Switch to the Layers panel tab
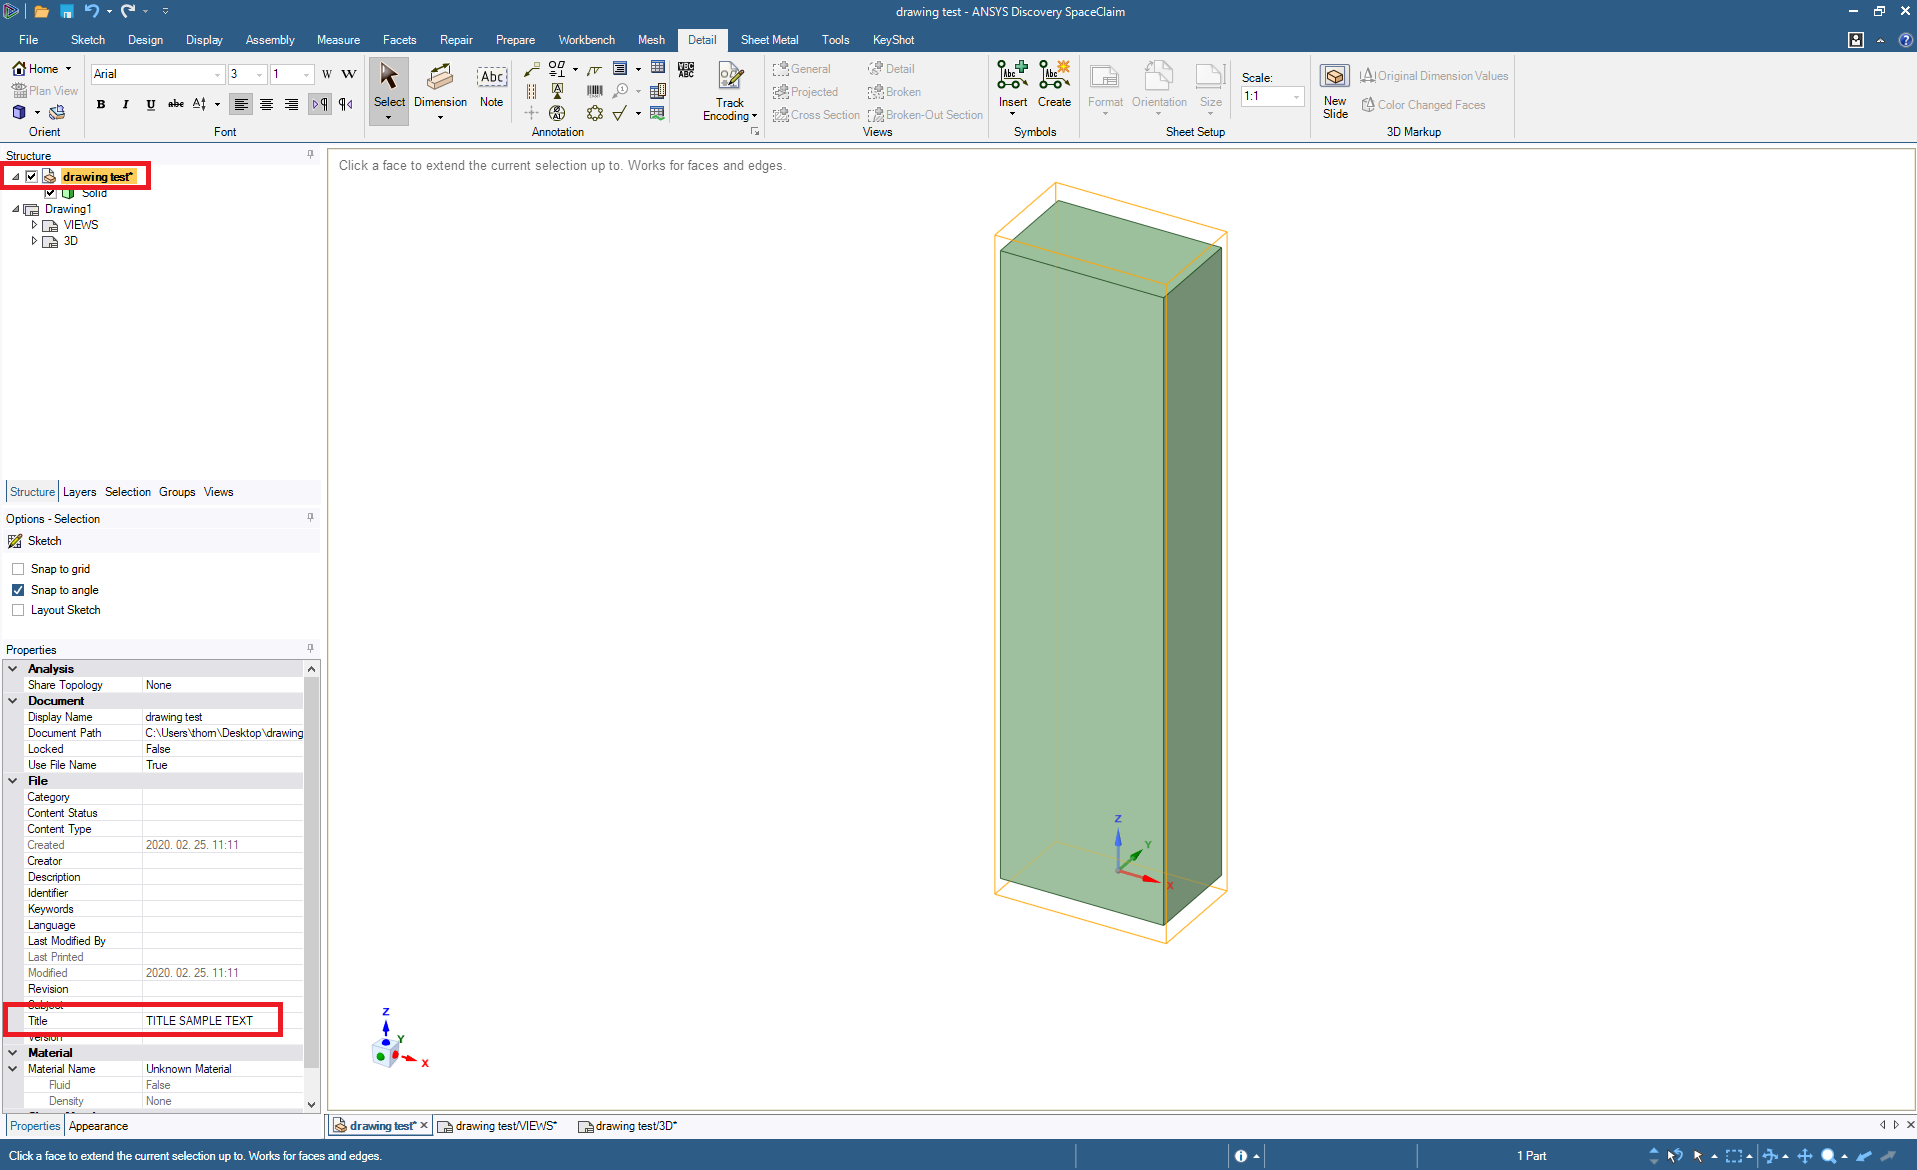Screen dimensions: 1917x1170 click(79, 492)
